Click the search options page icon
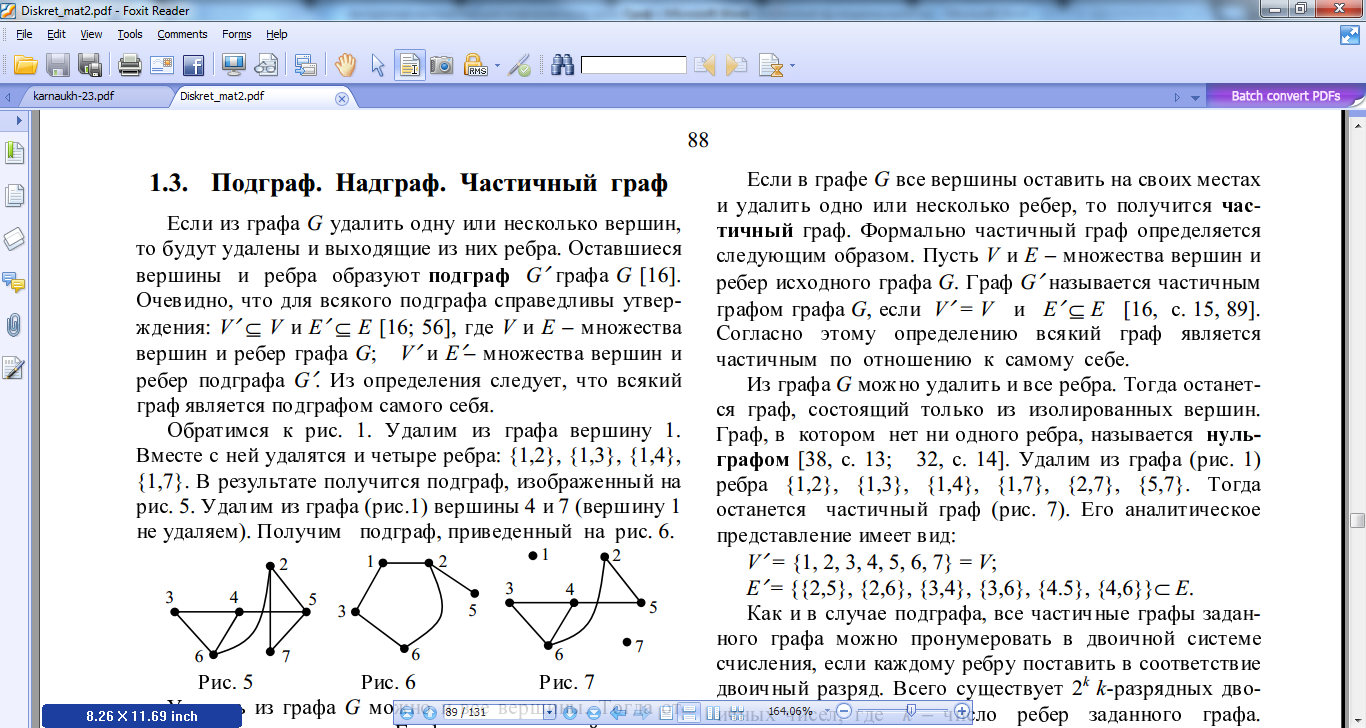Screen dimensions: 1366x728 tap(771, 66)
